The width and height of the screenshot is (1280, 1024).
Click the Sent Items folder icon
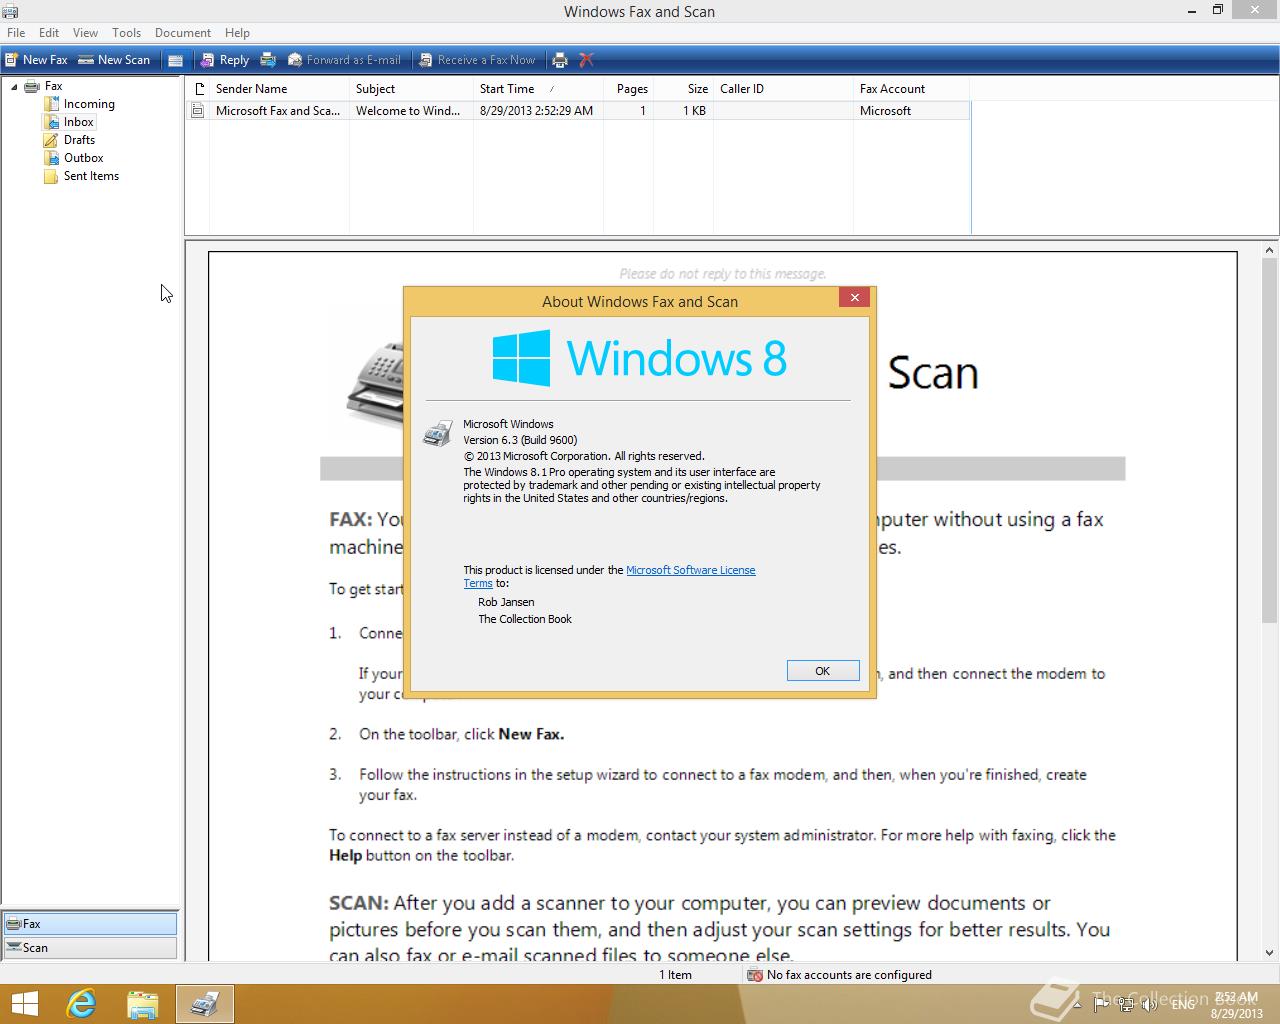[x=51, y=176]
